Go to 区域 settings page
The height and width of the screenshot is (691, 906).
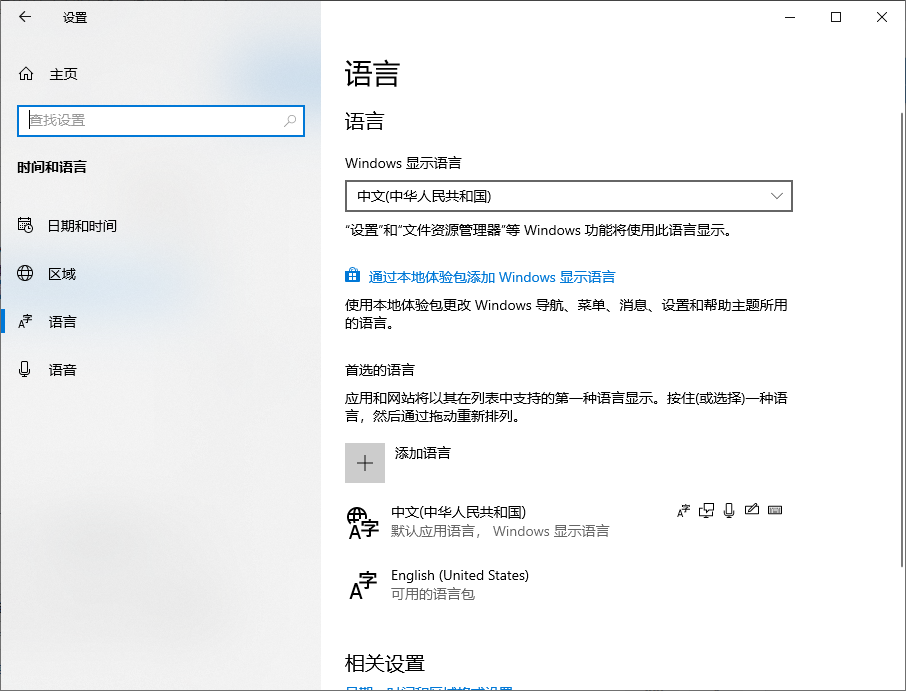[62, 274]
